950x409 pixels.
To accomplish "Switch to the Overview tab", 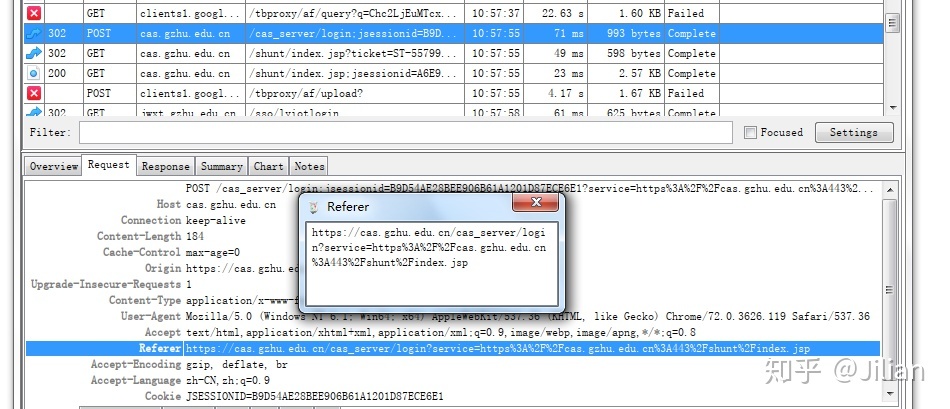I will pos(54,166).
